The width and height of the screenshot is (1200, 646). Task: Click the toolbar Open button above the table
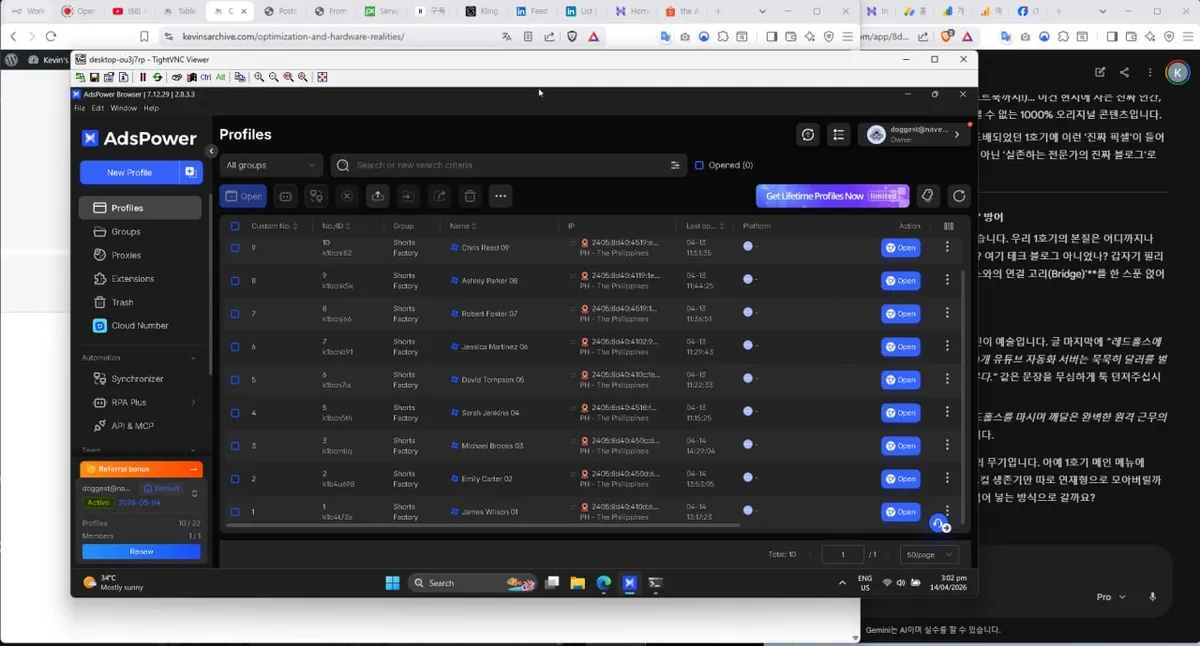click(x=243, y=196)
